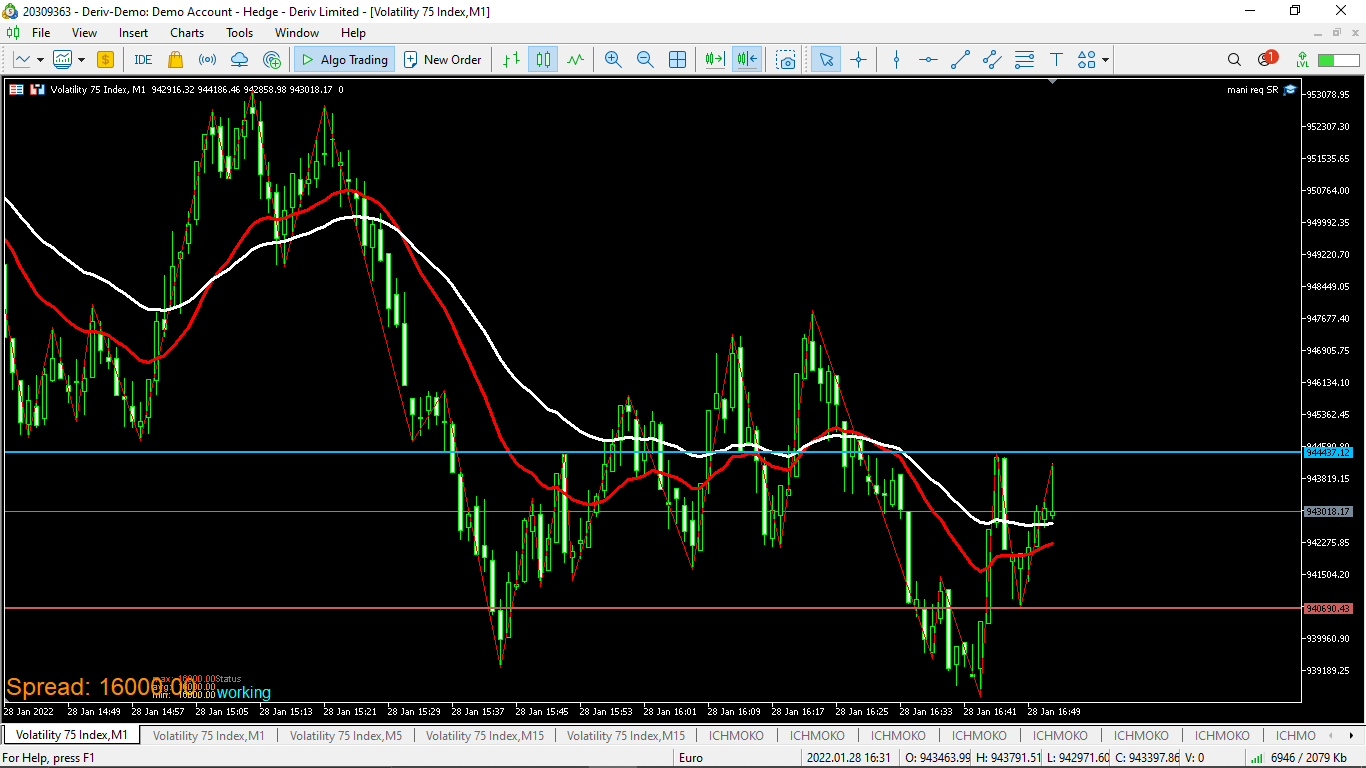Draw a vertical line
The width and height of the screenshot is (1366, 768).
pyautogui.click(x=896, y=60)
